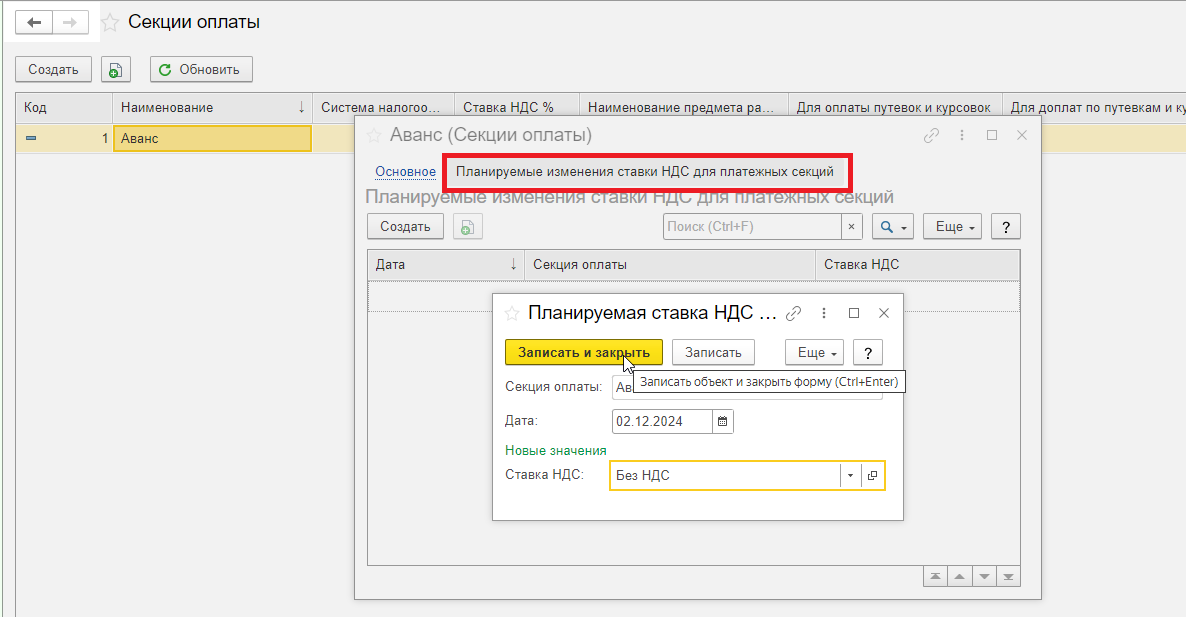This screenshot has width=1186, height=617.
Task: Move down one record with down arrow
Action: [x=984, y=577]
